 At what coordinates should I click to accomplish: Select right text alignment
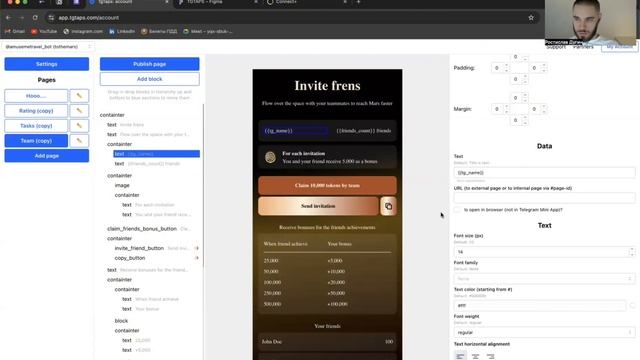coord(491,356)
